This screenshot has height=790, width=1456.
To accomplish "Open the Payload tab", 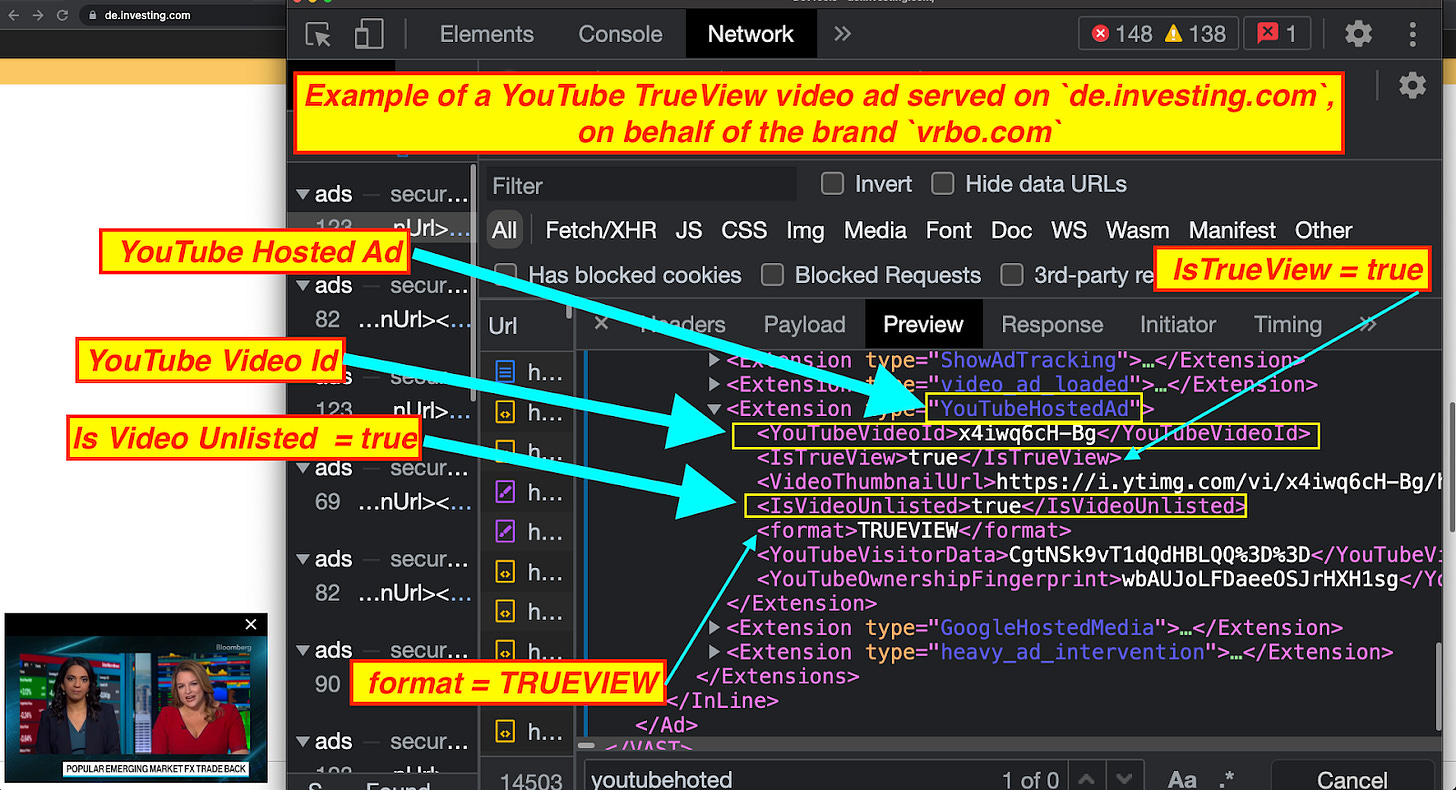I will 804,325.
